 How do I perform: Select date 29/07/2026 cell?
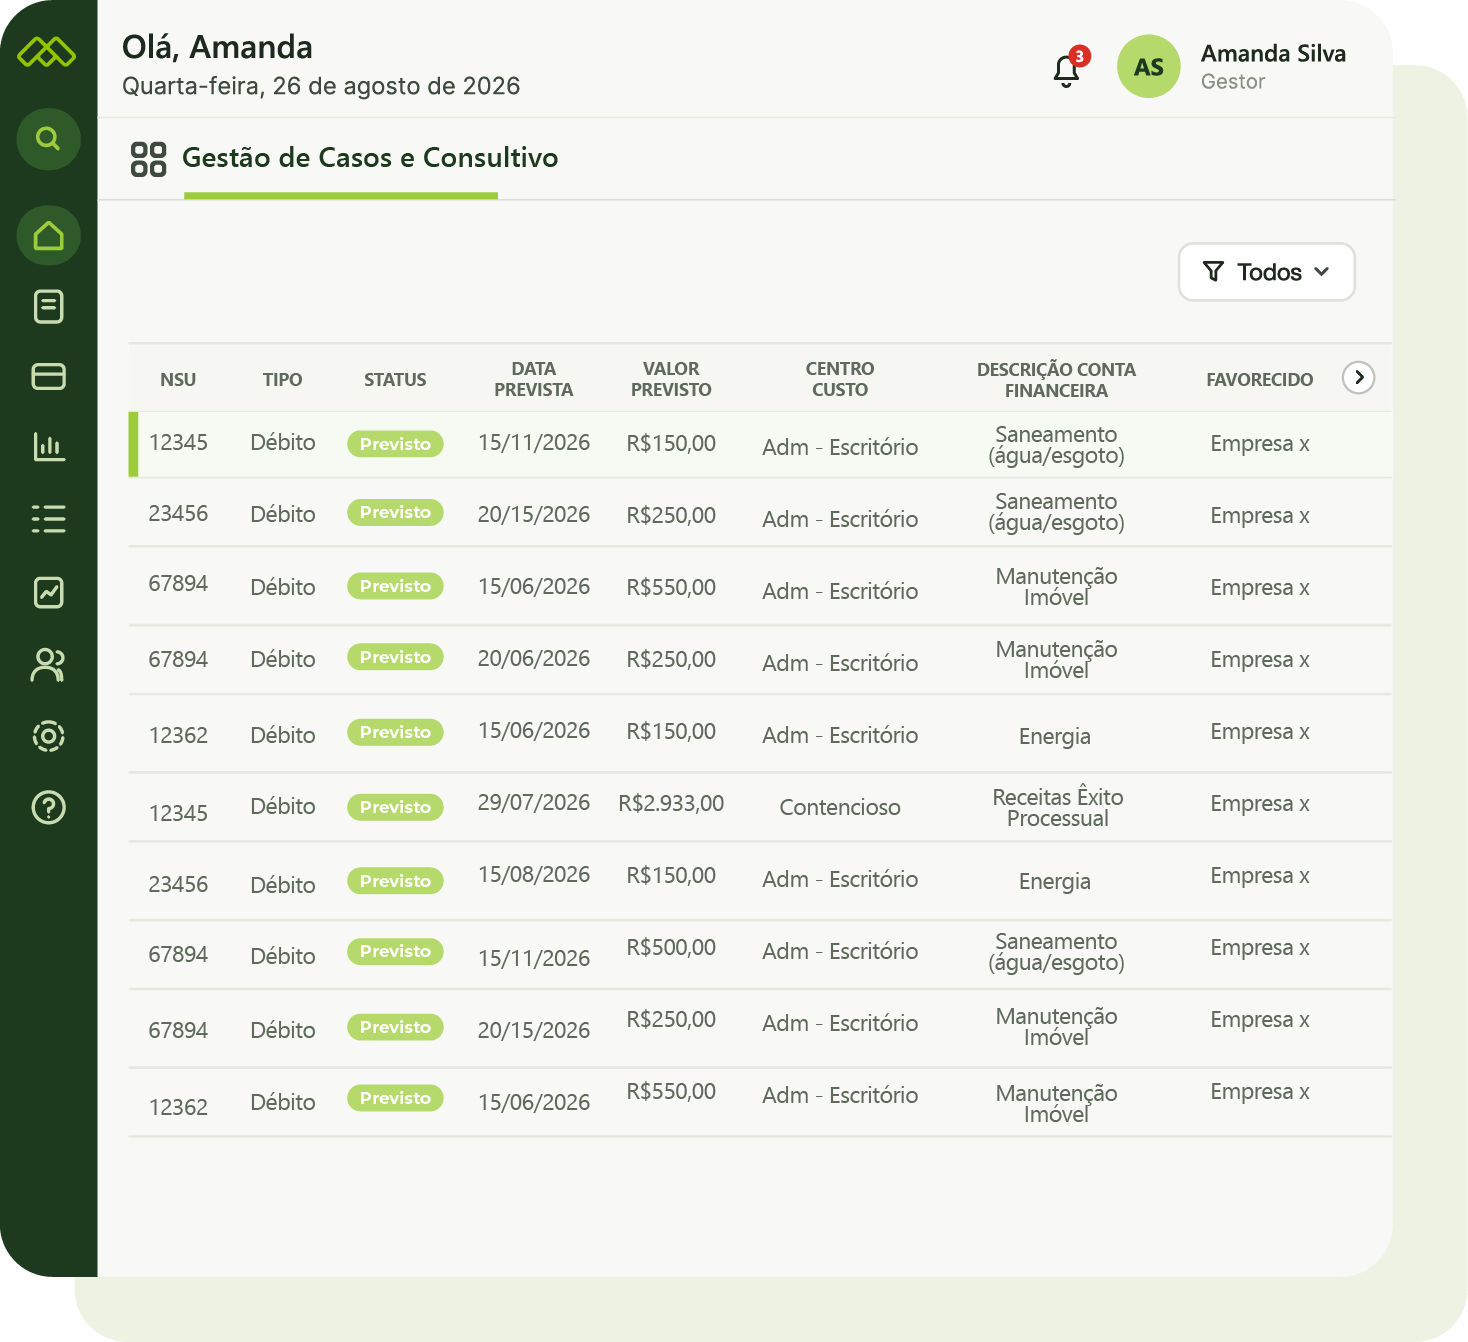[534, 803]
